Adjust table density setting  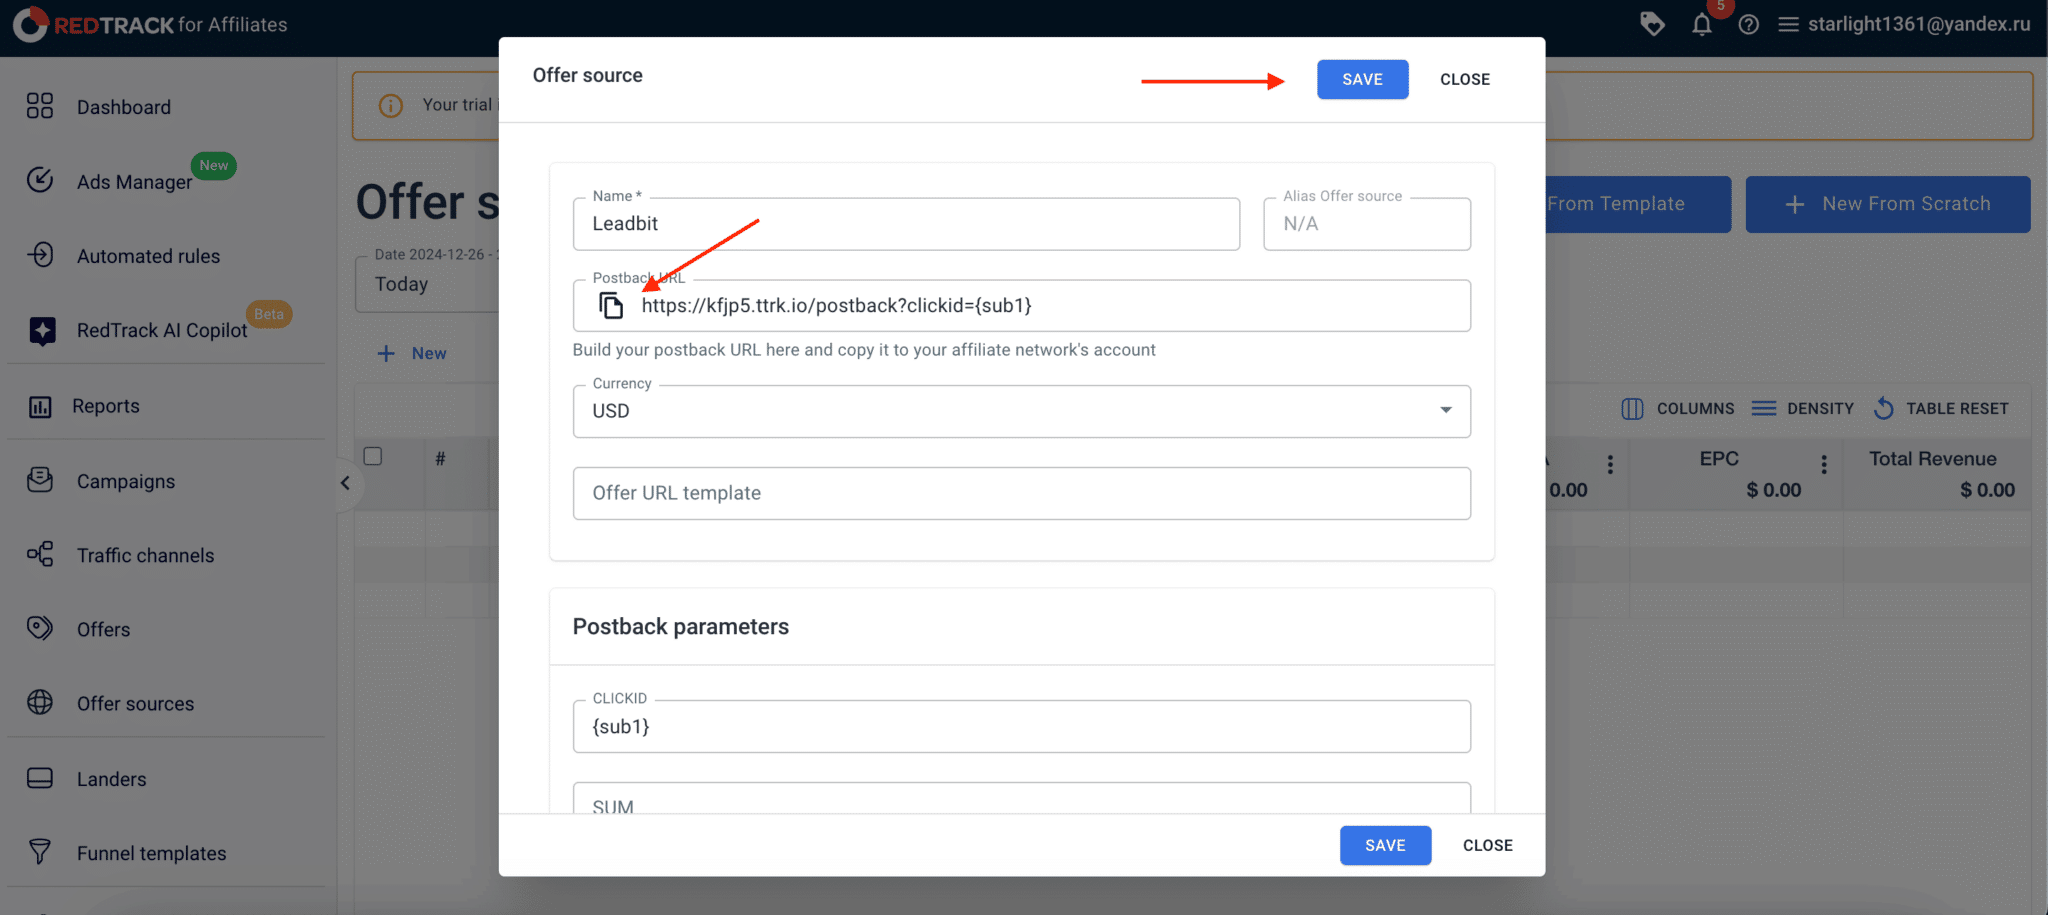pos(1802,408)
